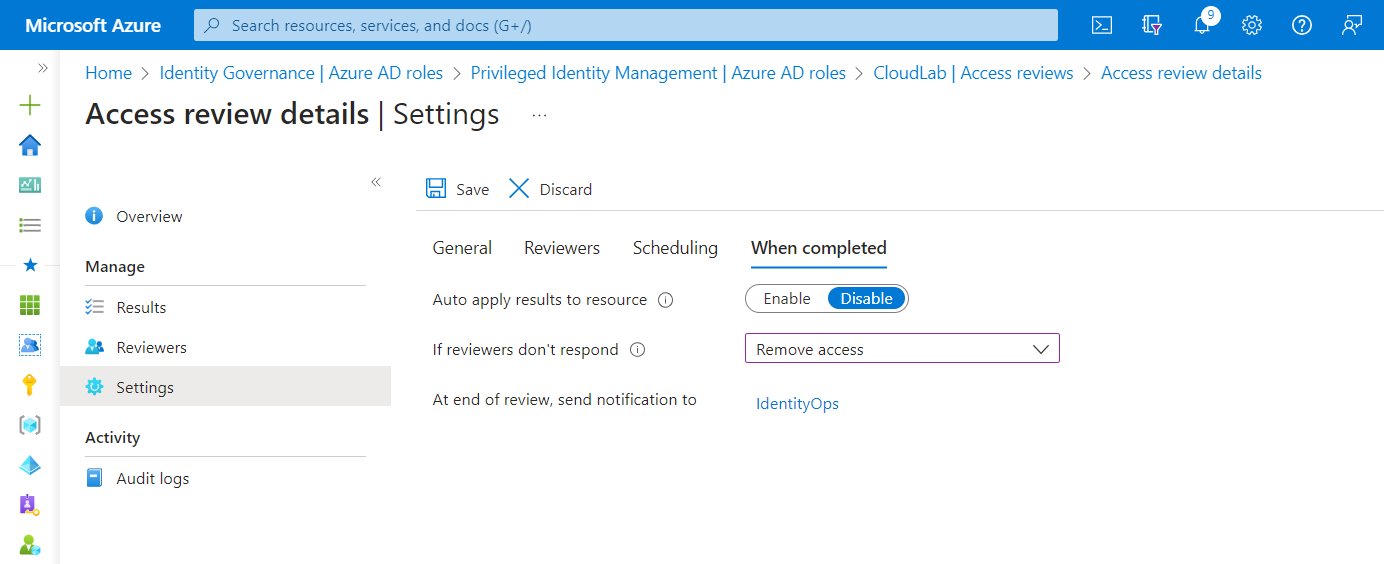The width and height of the screenshot is (1384, 564).
Task: Click the 'At end of review, send notification to' label
Action: click(565, 400)
